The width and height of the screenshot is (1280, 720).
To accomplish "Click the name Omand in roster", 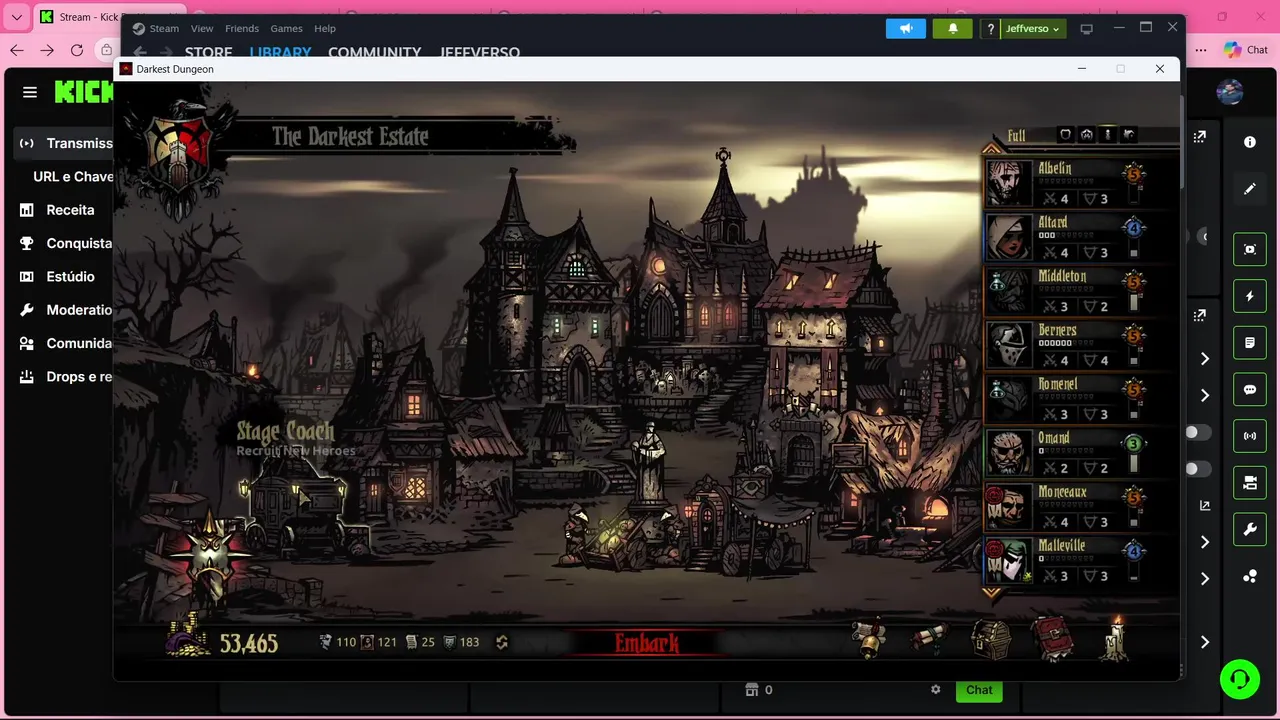I will (x=1054, y=438).
